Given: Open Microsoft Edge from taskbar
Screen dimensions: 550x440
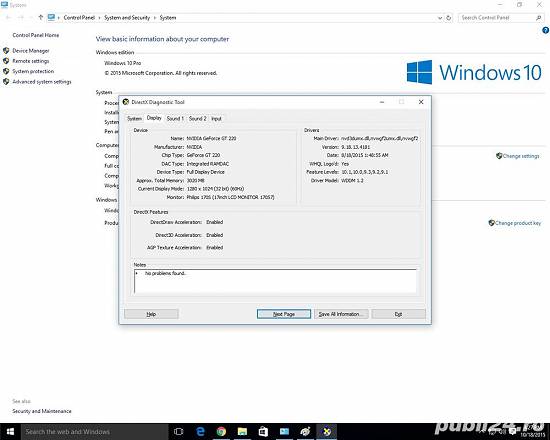Looking at the screenshot, I should click(200, 432).
